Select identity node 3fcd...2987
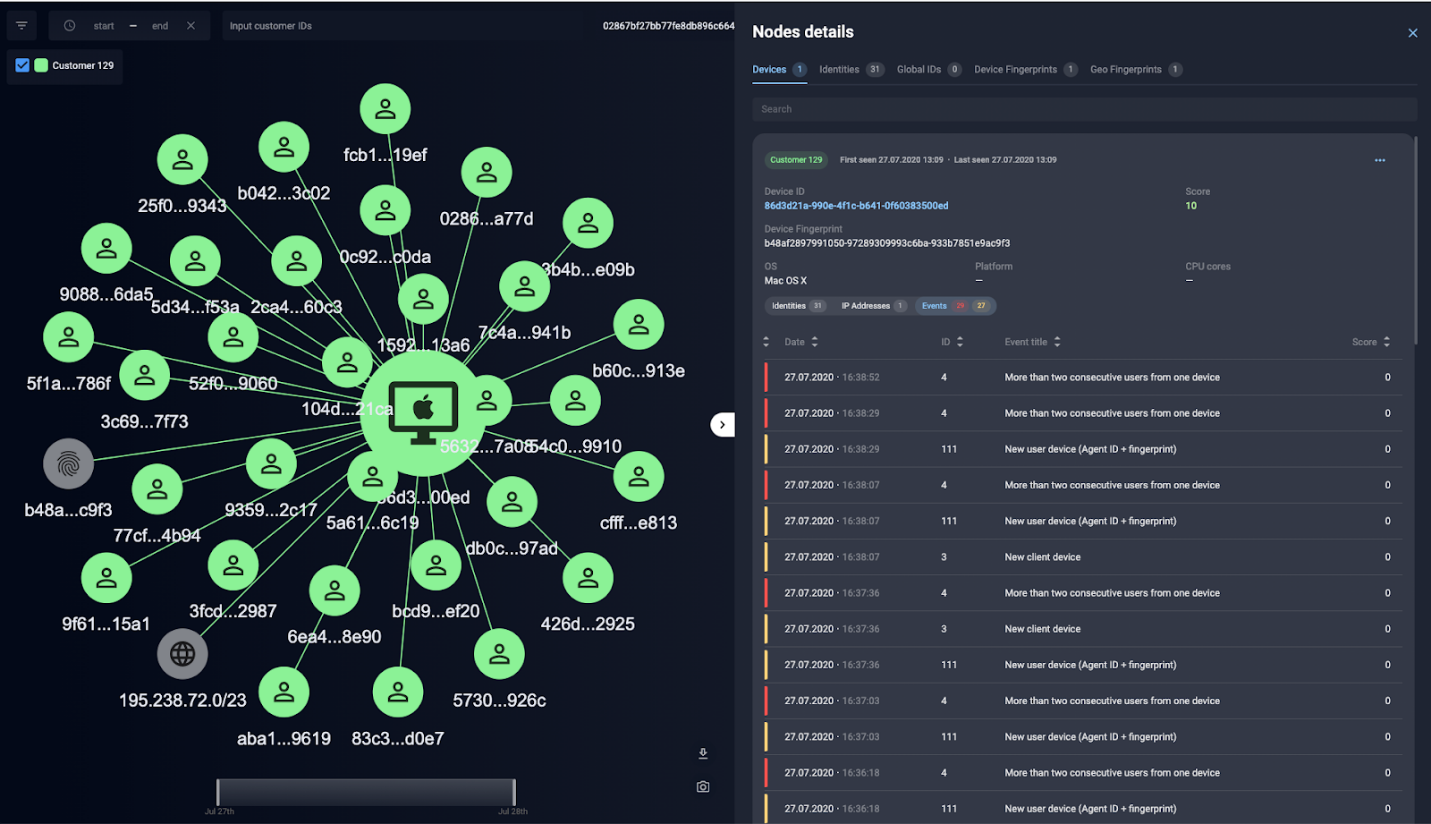The width and height of the screenshot is (1431, 824). click(233, 565)
